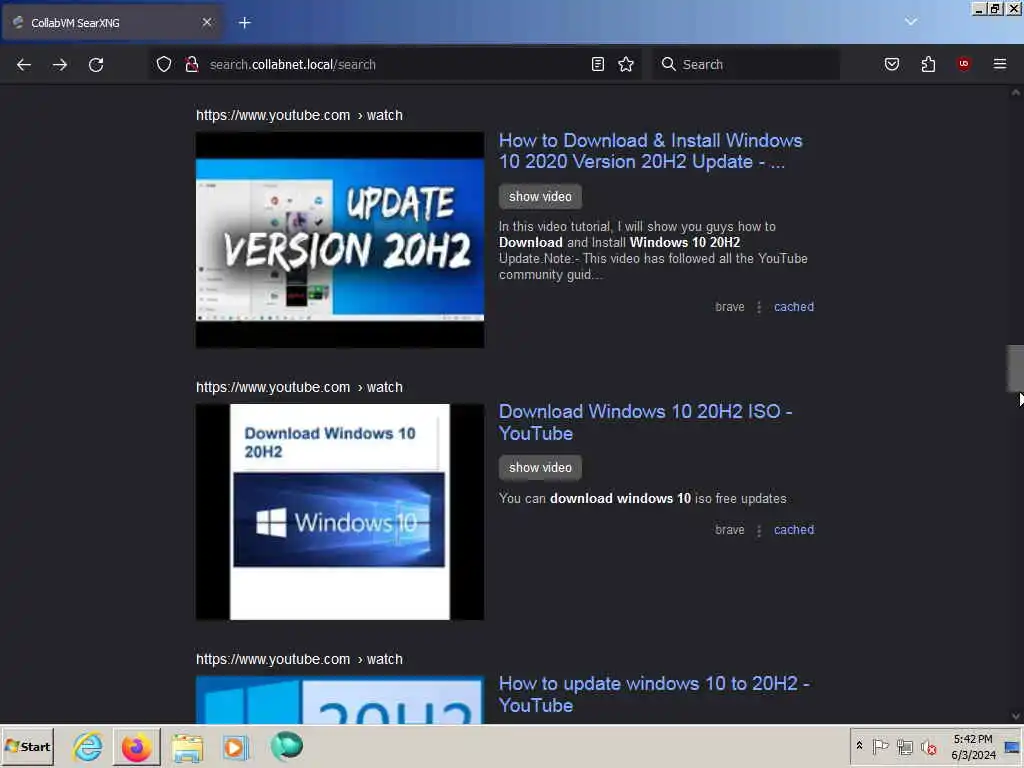
Task: Open the extensions puzzle menu
Action: [x=928, y=64]
